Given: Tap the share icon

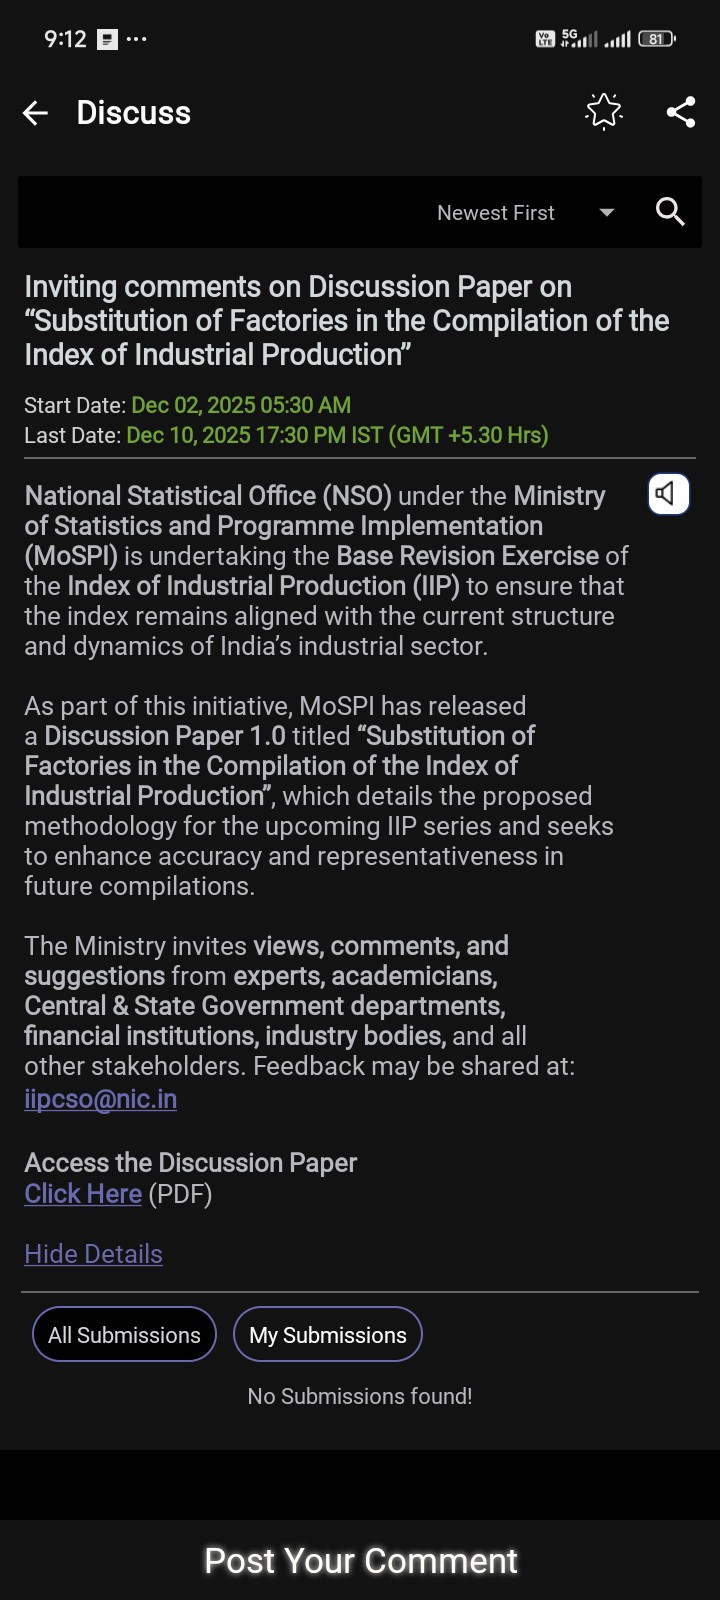Looking at the screenshot, I should 681,112.
